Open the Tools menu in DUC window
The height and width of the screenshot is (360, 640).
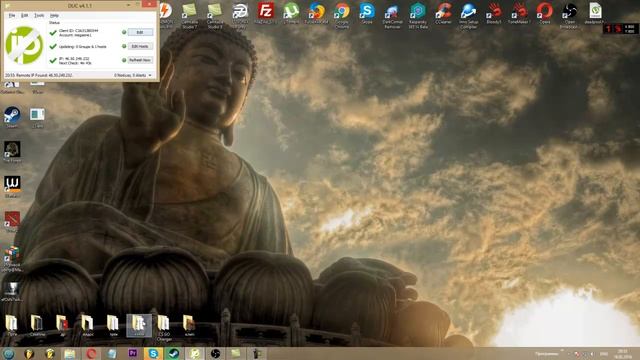point(39,15)
